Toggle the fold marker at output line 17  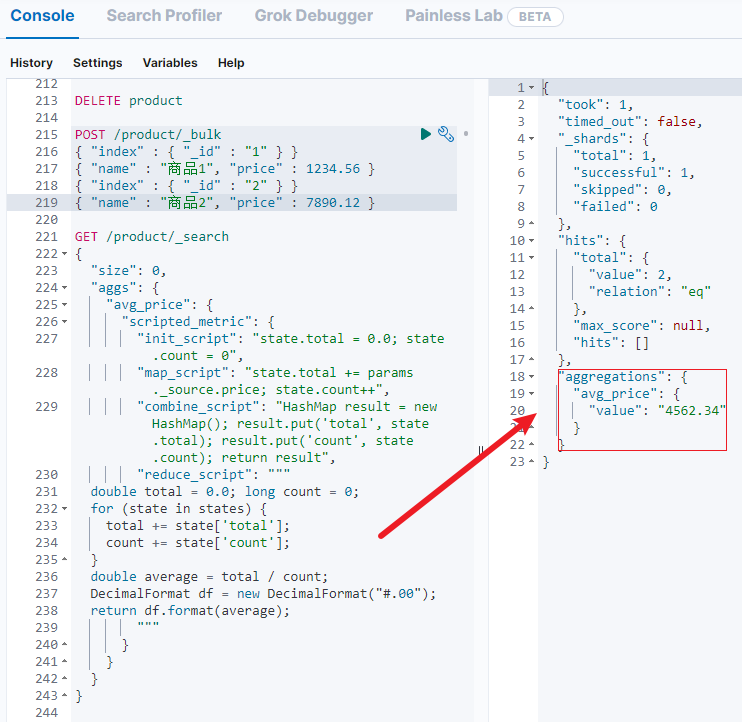tap(531, 360)
